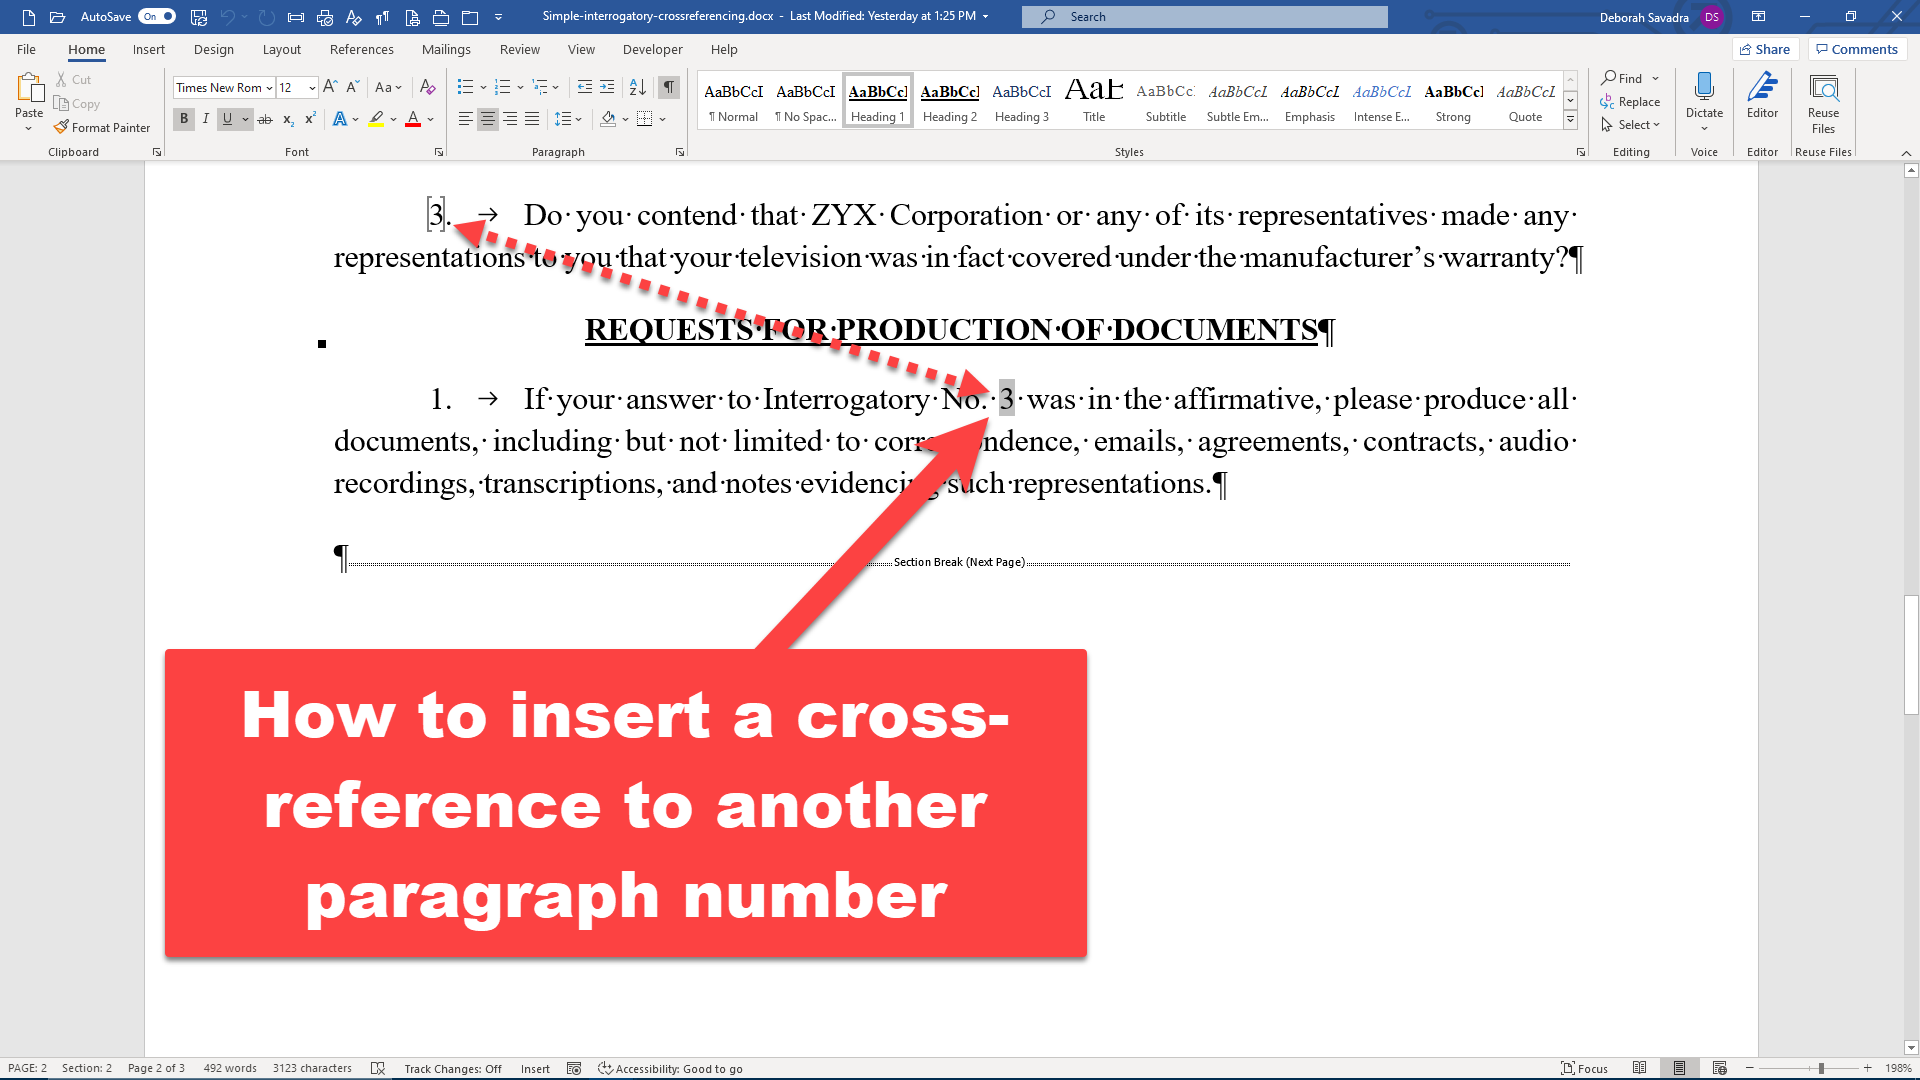The height and width of the screenshot is (1080, 1920).
Task: Click the Text Highlight Color icon
Action: (375, 119)
